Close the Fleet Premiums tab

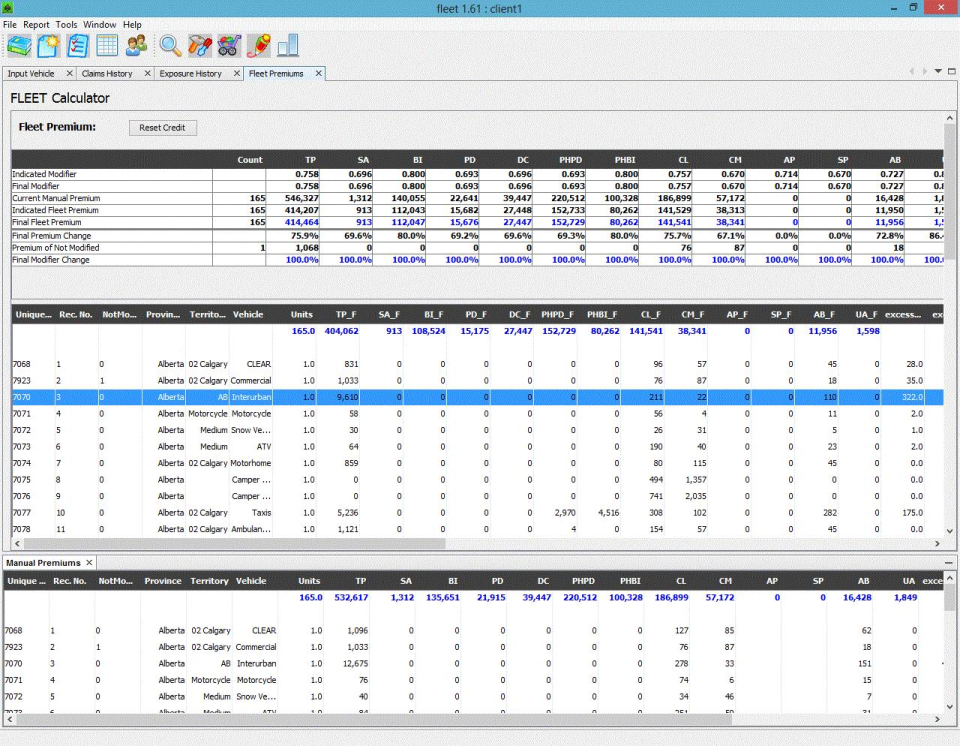(x=318, y=73)
